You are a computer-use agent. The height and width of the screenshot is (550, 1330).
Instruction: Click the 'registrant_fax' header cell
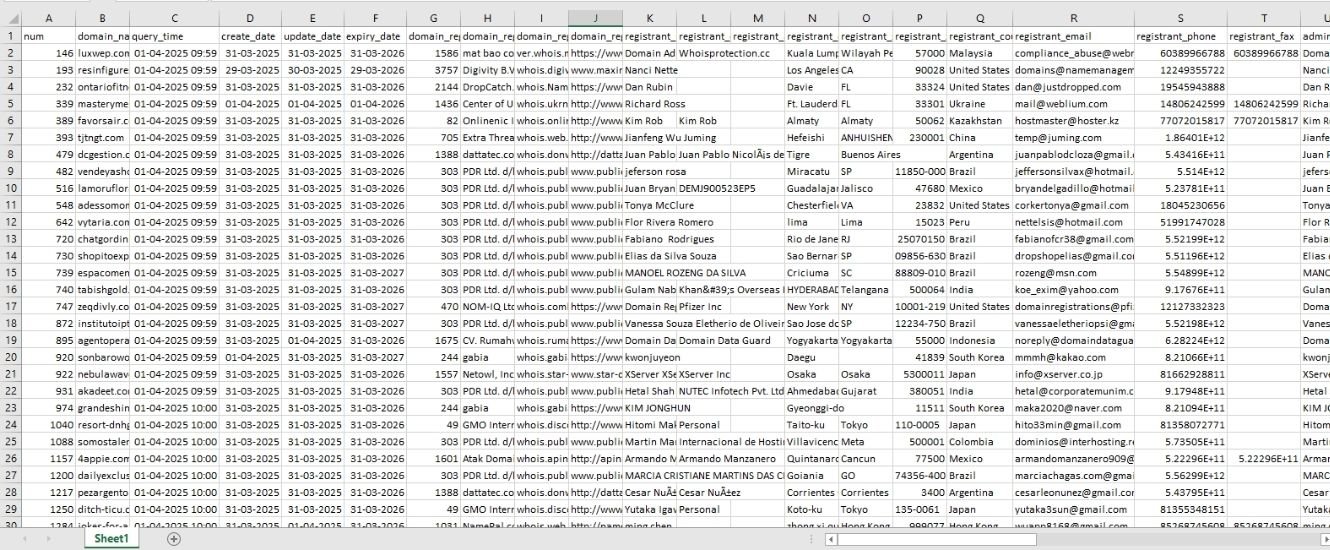[x=1263, y=35]
